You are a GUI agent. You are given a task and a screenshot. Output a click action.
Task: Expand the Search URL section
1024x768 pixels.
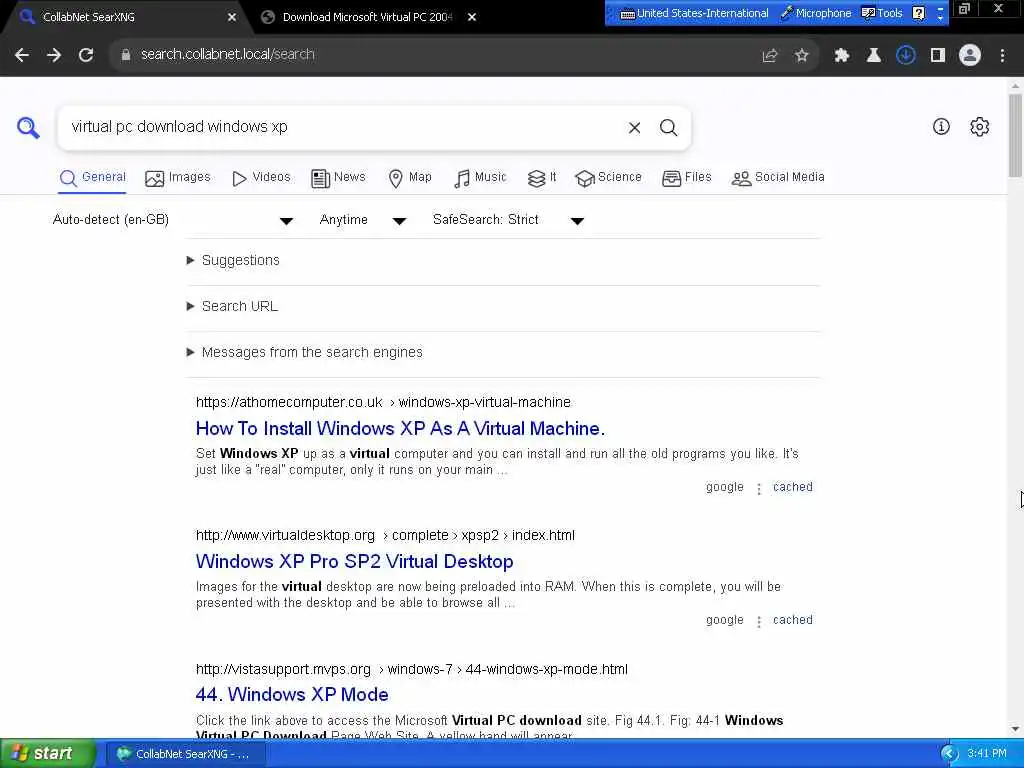coord(232,306)
